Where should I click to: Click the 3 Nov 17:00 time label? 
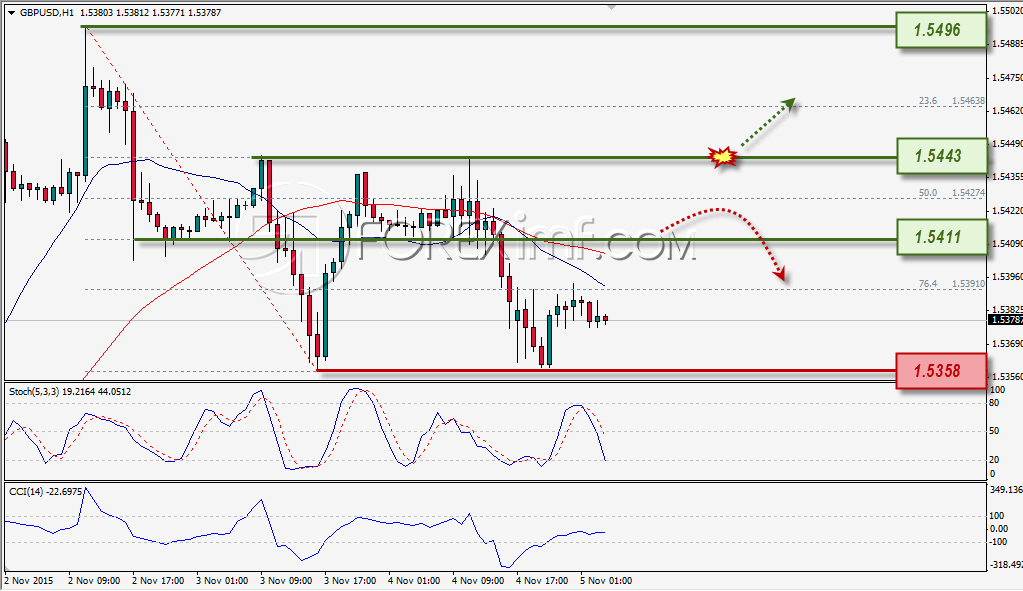[x=350, y=581]
